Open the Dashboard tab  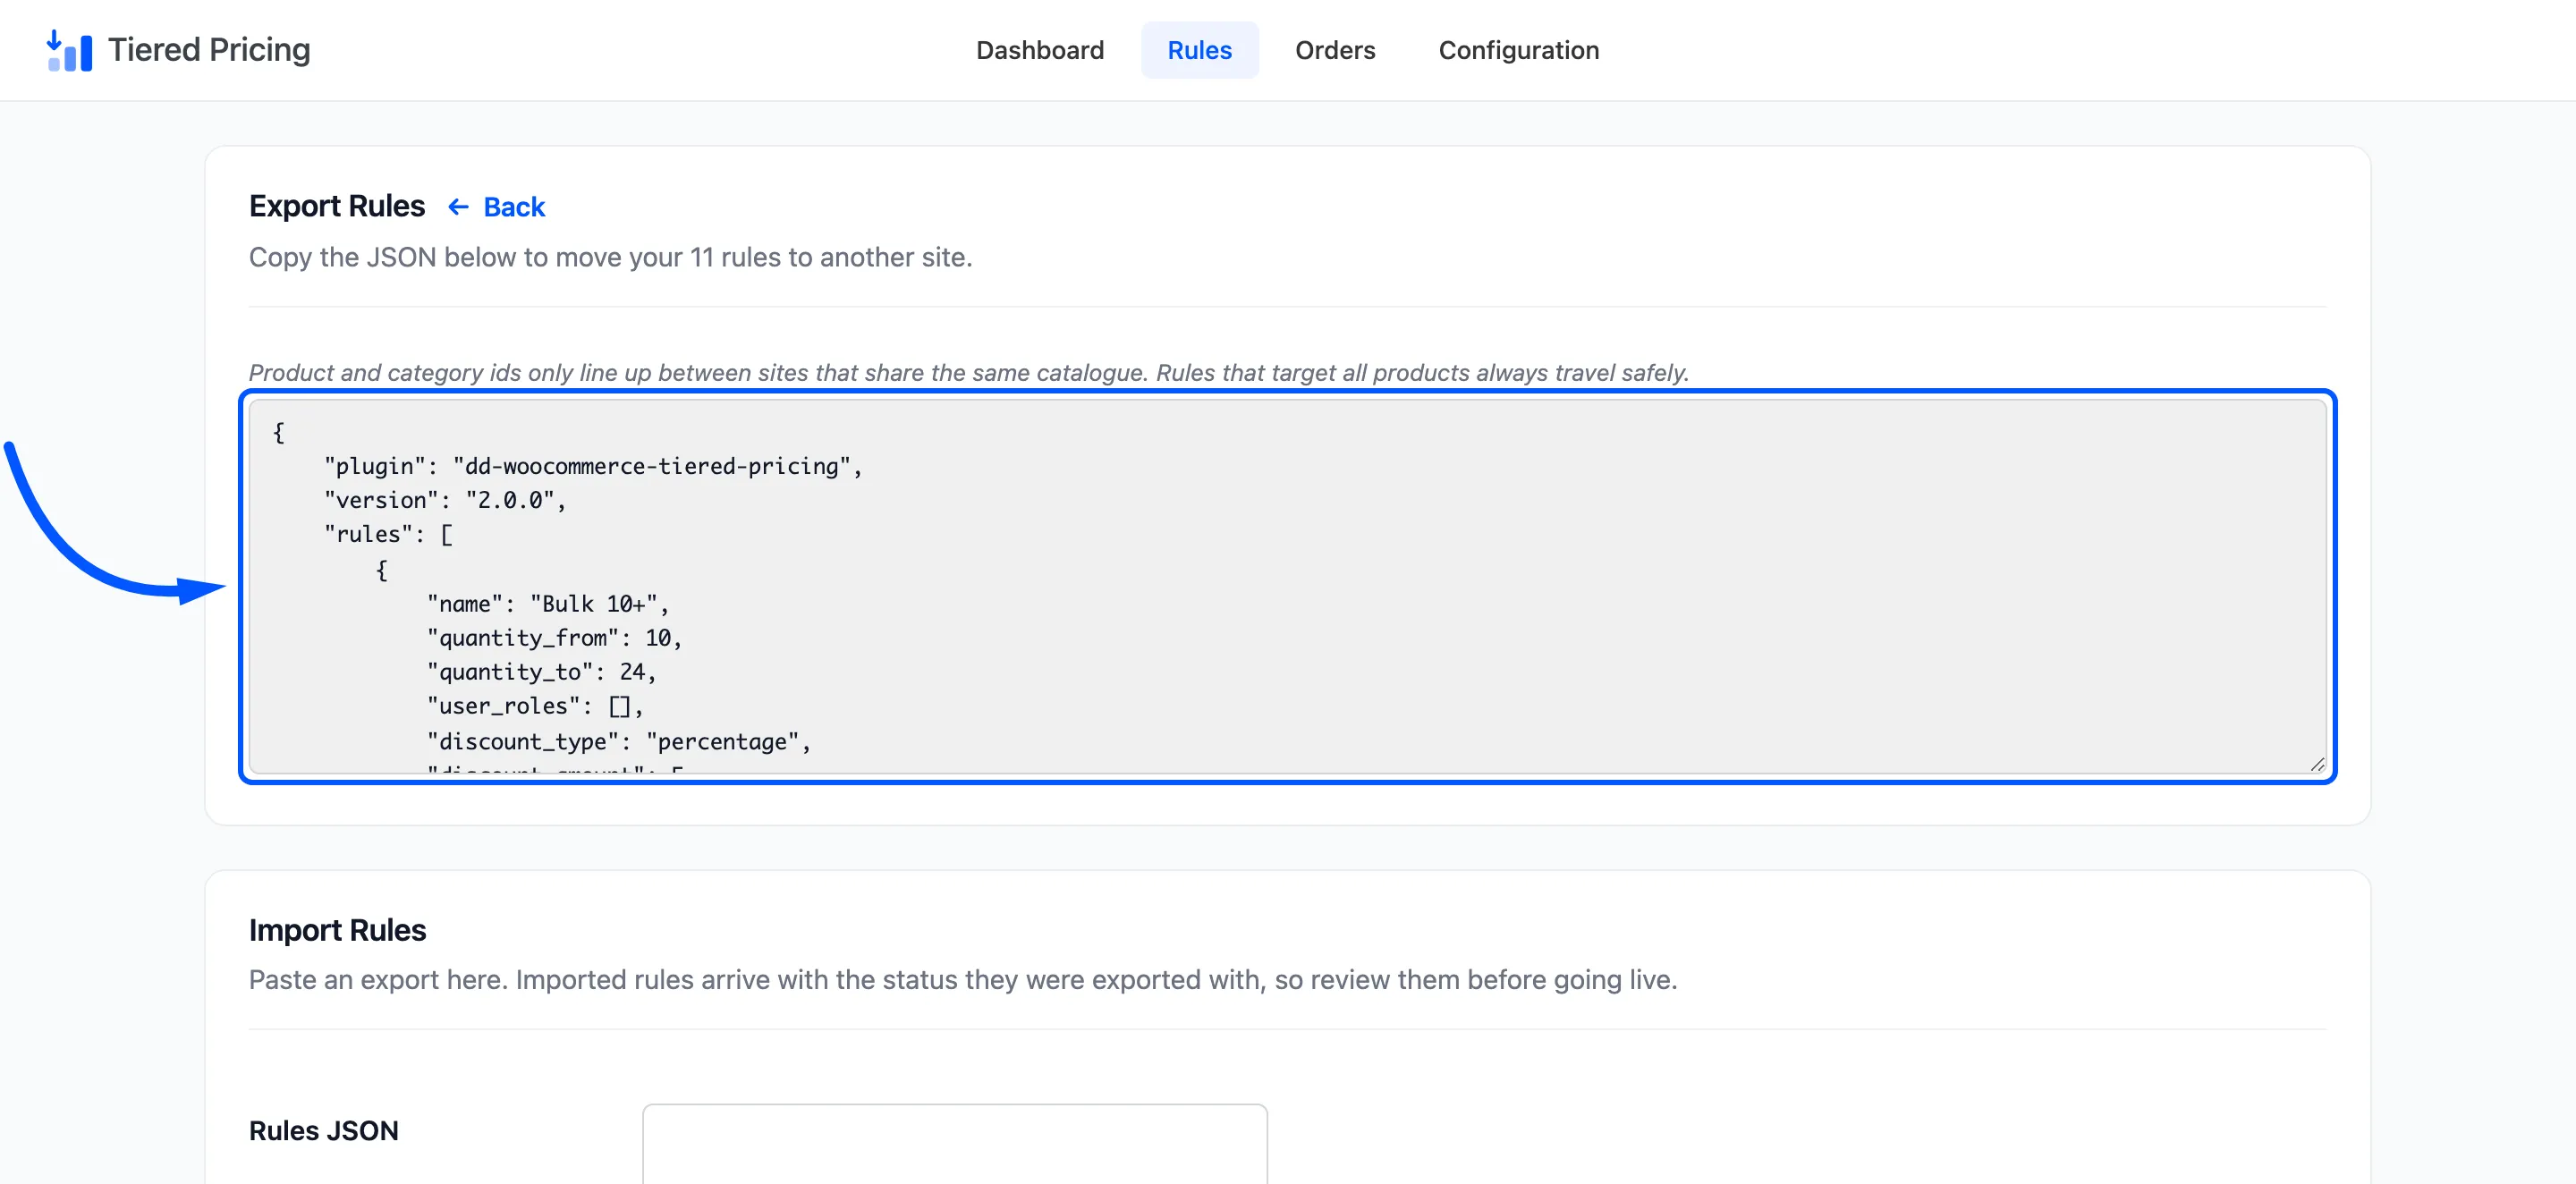pyautogui.click(x=1040, y=50)
